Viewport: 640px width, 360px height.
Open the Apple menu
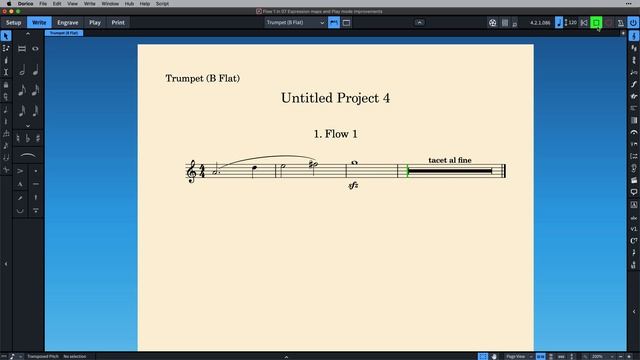[x=9, y=4]
